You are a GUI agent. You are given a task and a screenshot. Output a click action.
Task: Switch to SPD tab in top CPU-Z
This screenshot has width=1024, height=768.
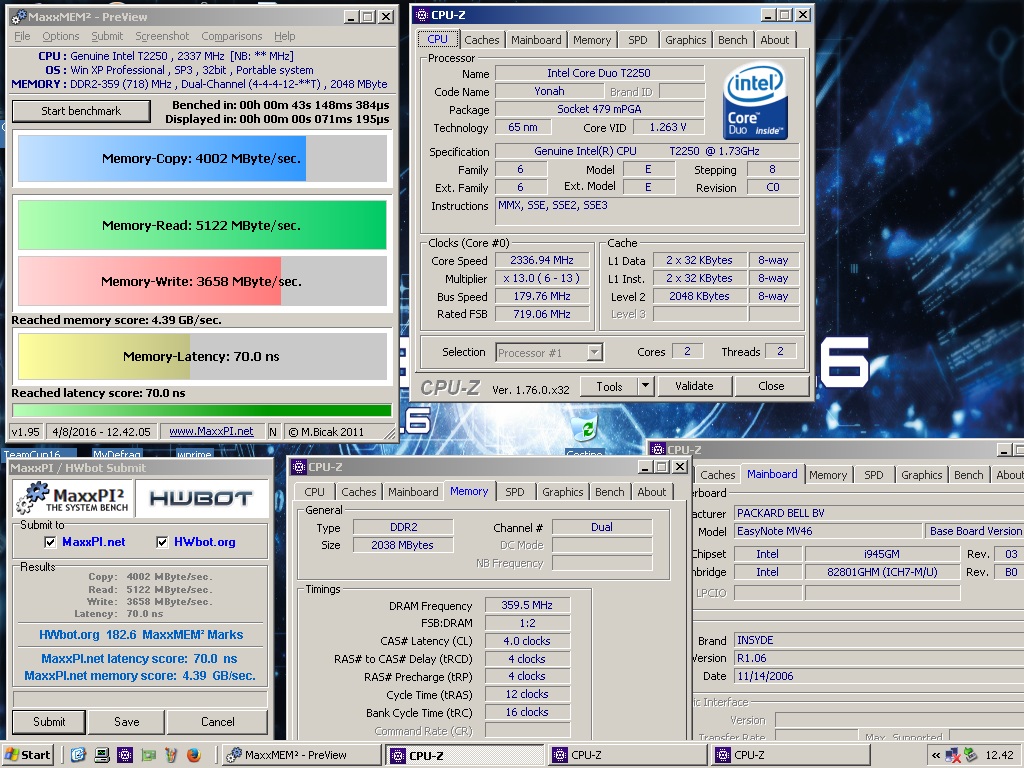[x=638, y=40]
